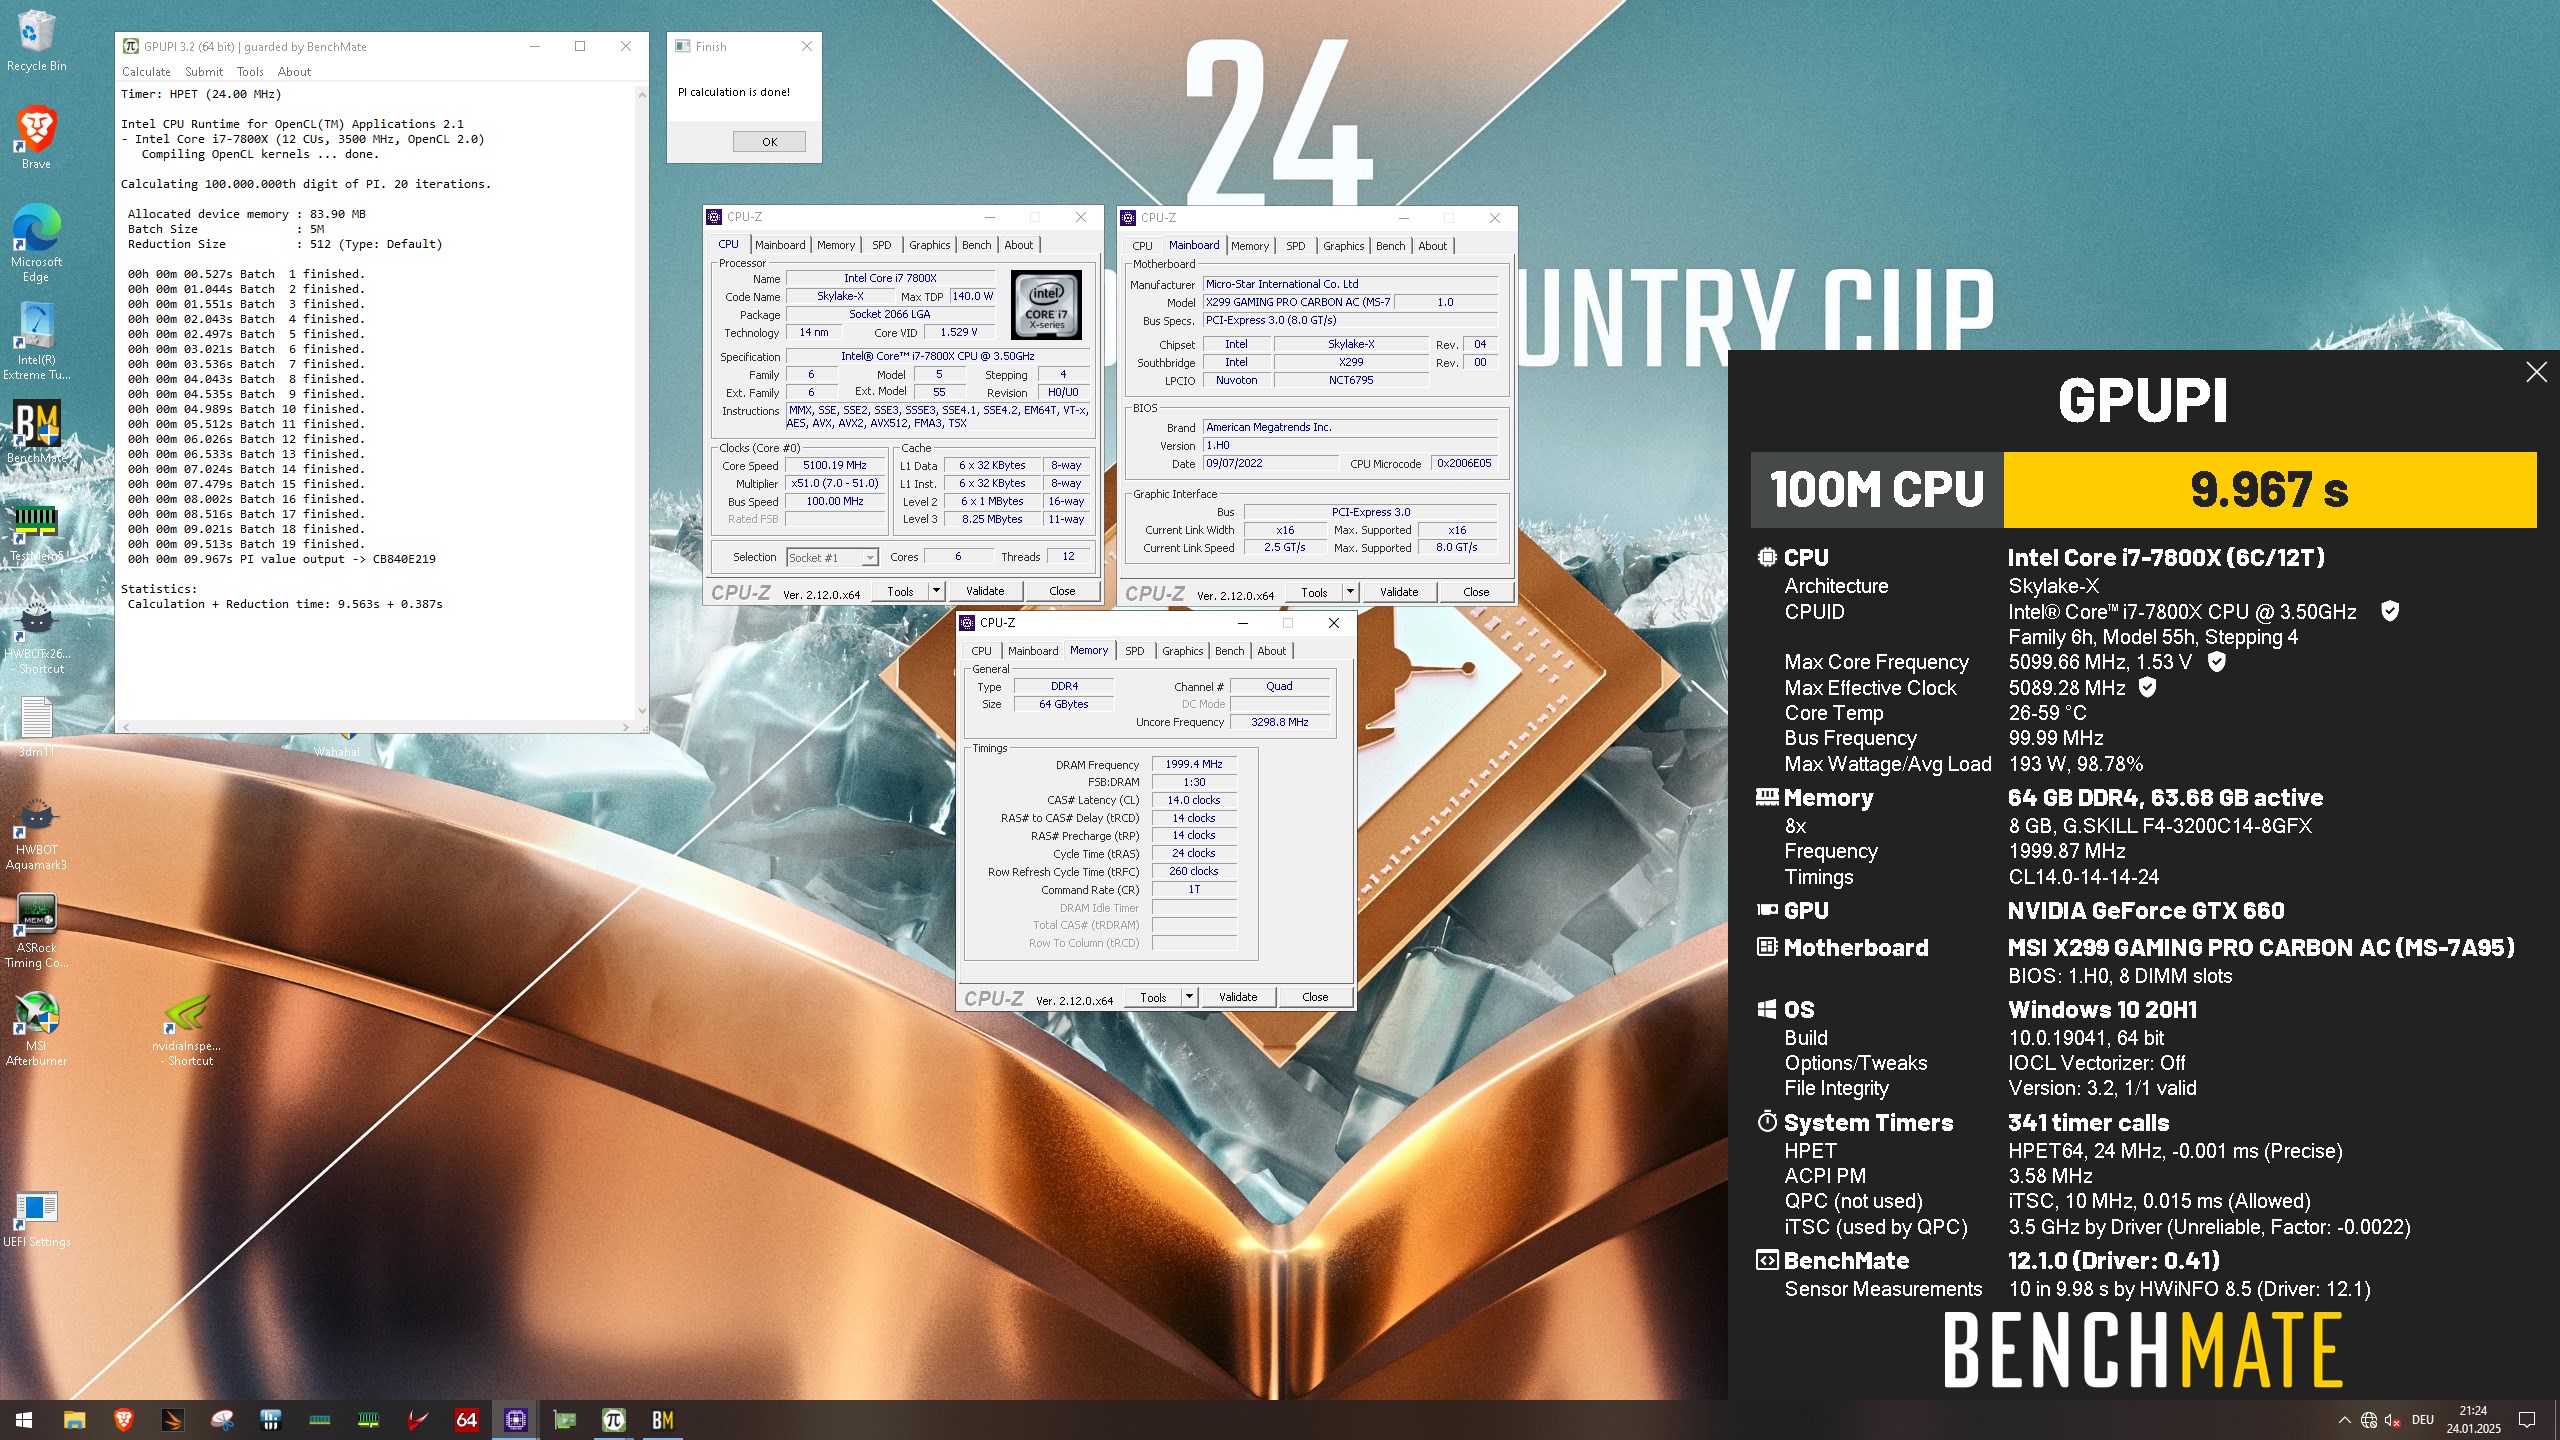This screenshot has height=1440, width=2560.
Task: Click the Core Speed 5100.19 MHz field
Action: point(834,465)
